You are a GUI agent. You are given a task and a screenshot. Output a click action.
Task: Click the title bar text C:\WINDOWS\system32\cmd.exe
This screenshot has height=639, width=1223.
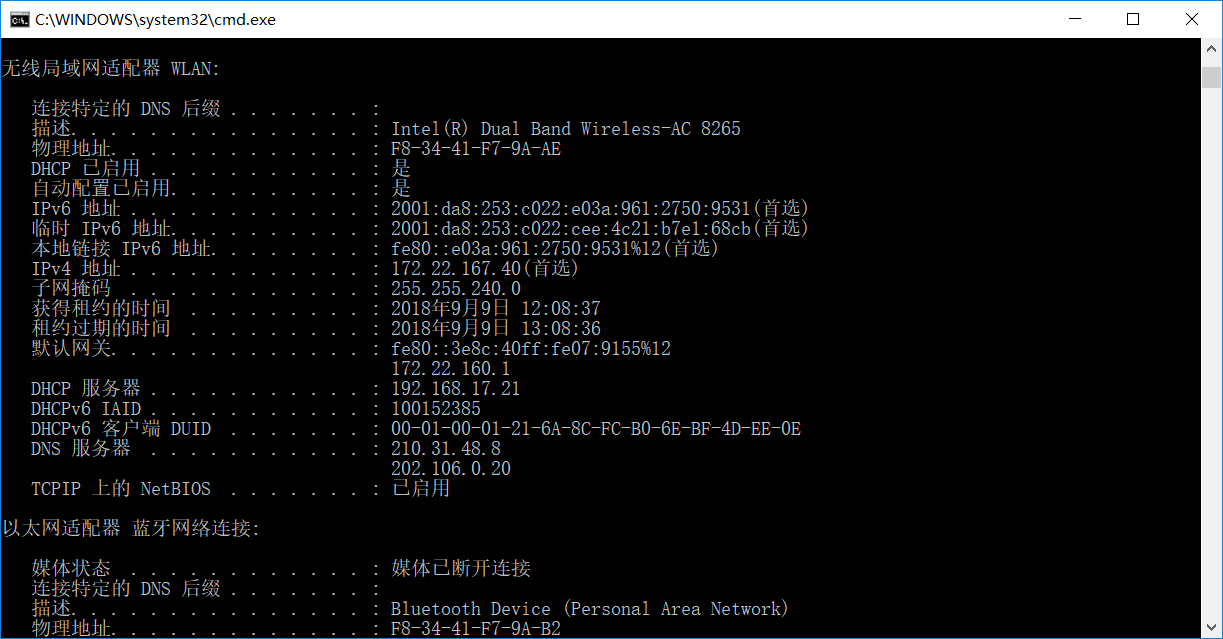[x=155, y=19]
